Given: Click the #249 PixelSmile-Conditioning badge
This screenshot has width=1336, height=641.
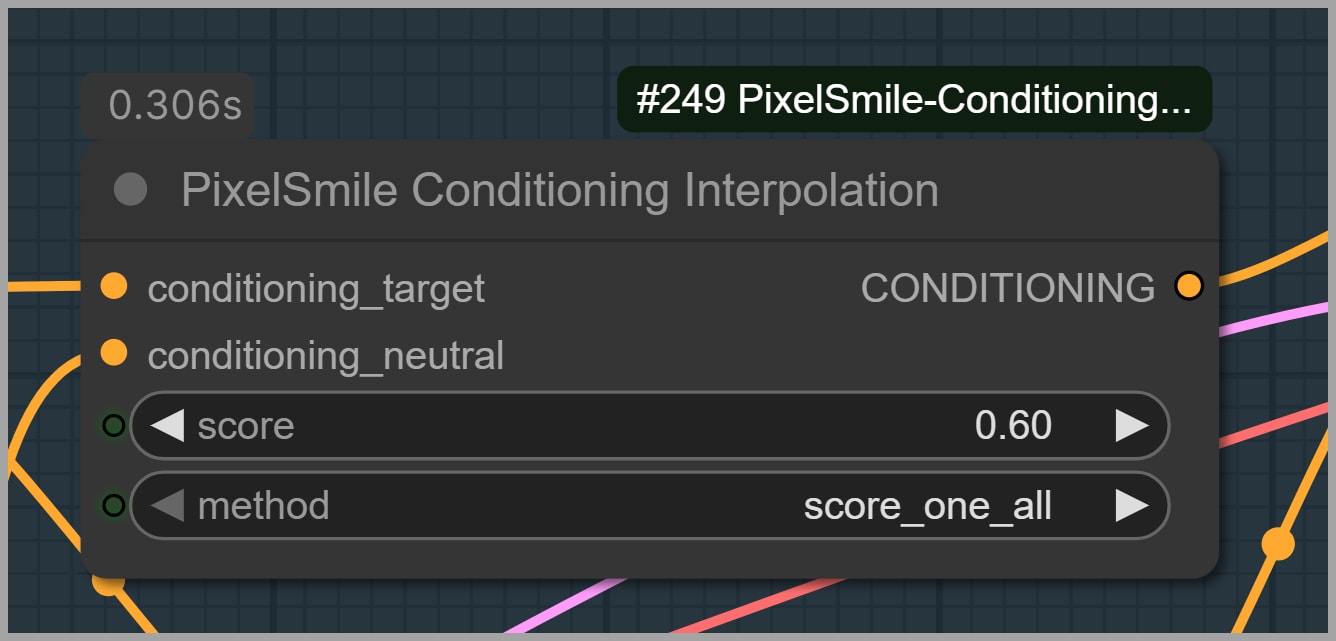Looking at the screenshot, I should [x=913, y=100].
